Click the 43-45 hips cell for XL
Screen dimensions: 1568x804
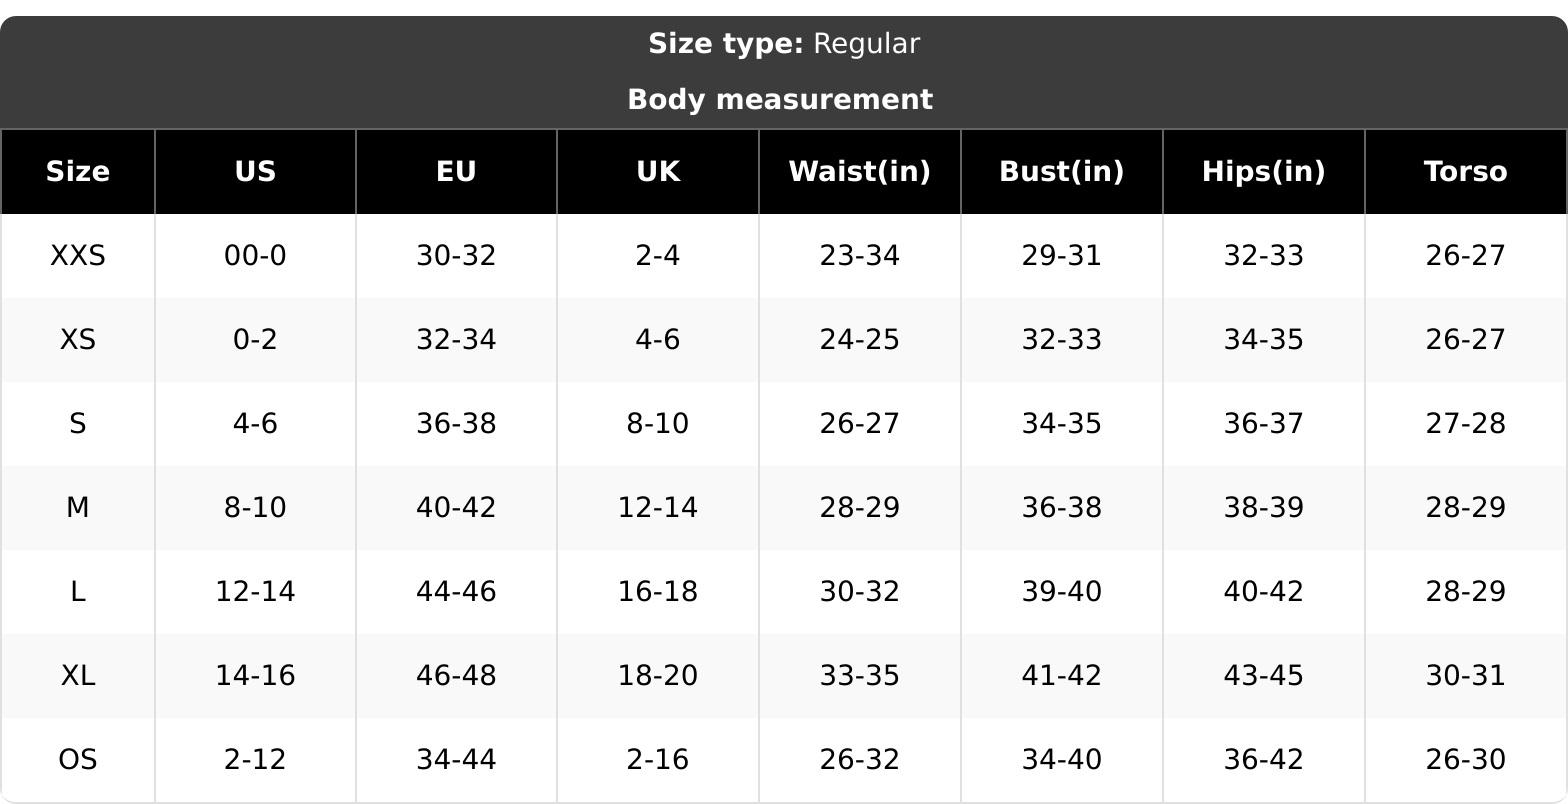click(x=1264, y=676)
